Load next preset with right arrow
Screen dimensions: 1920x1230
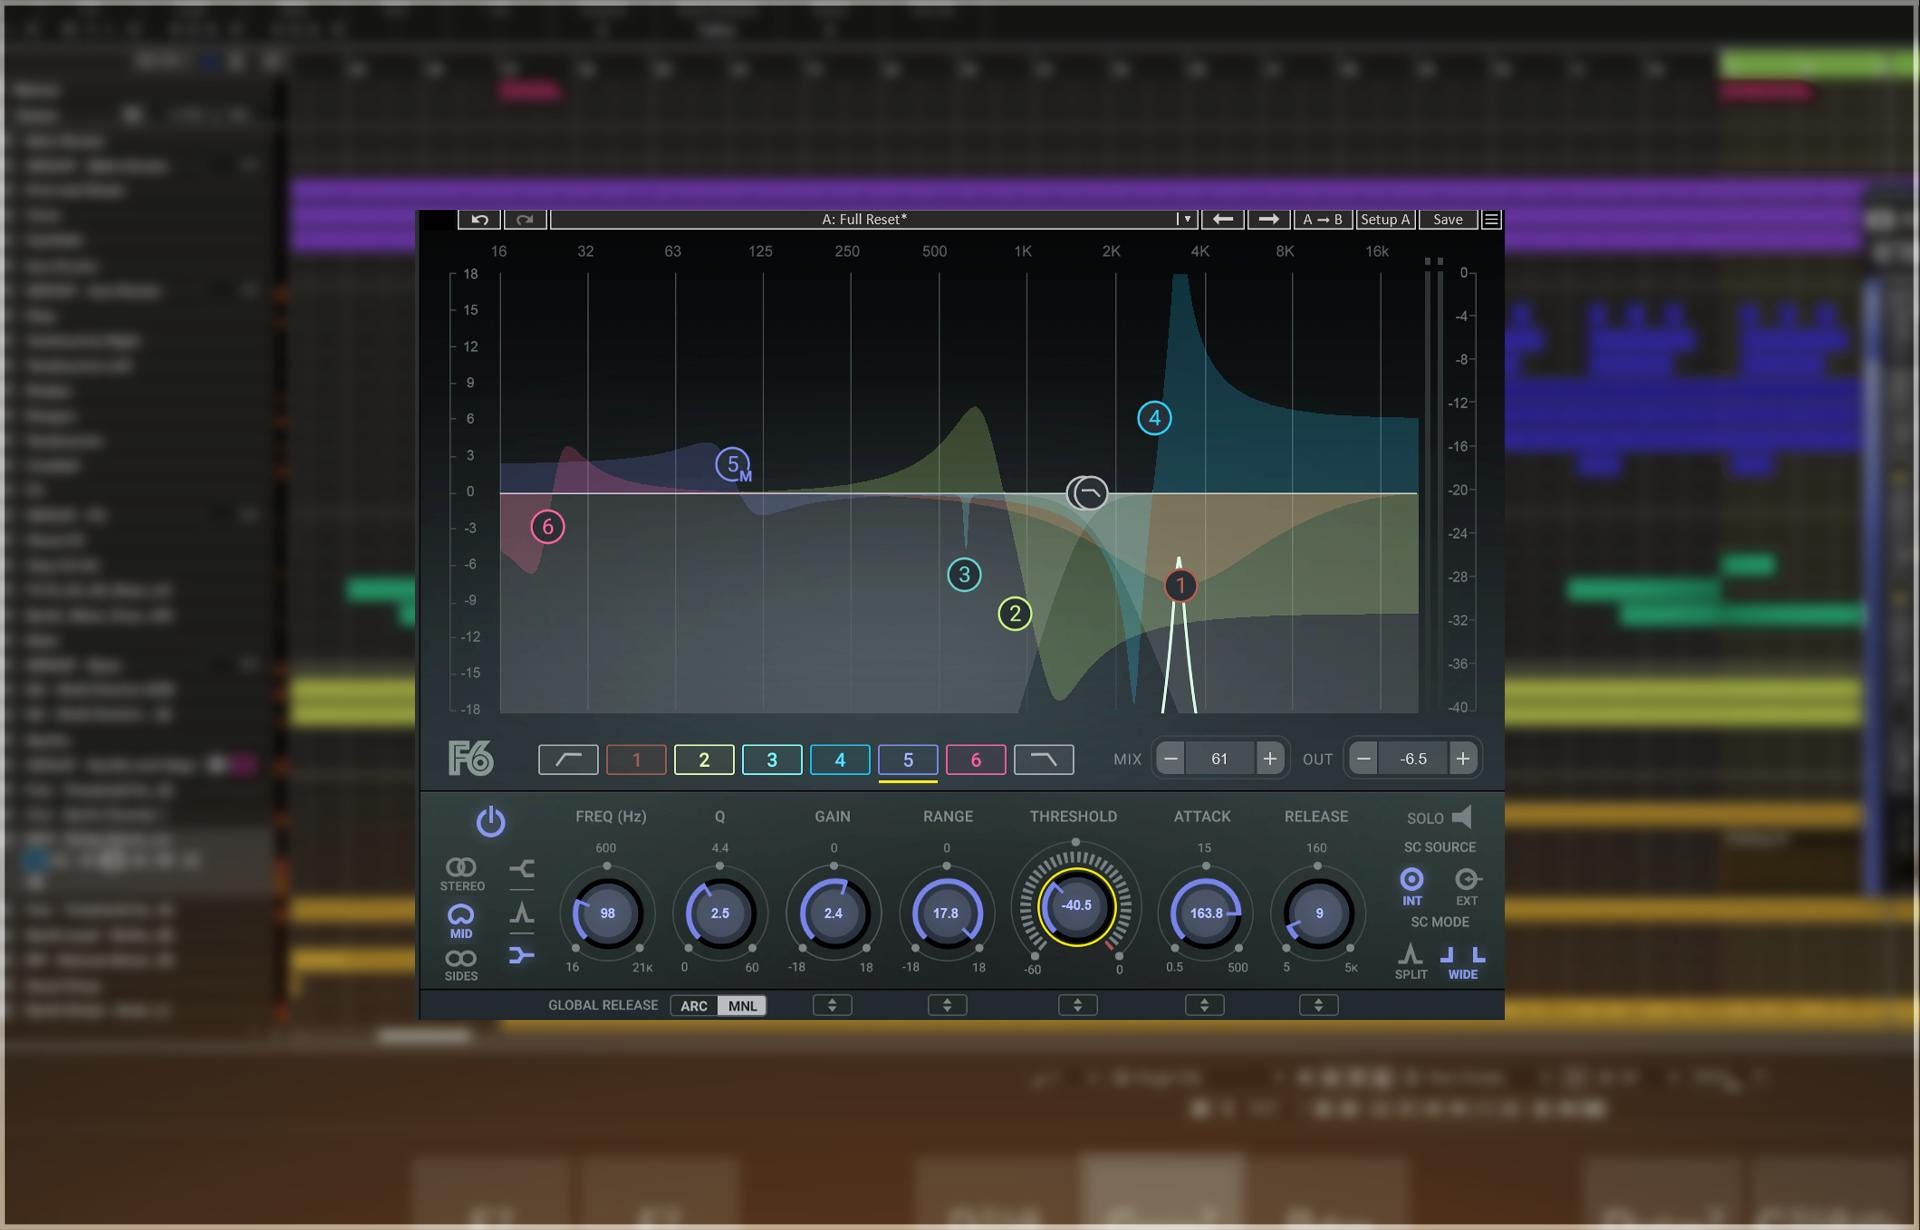[1268, 219]
